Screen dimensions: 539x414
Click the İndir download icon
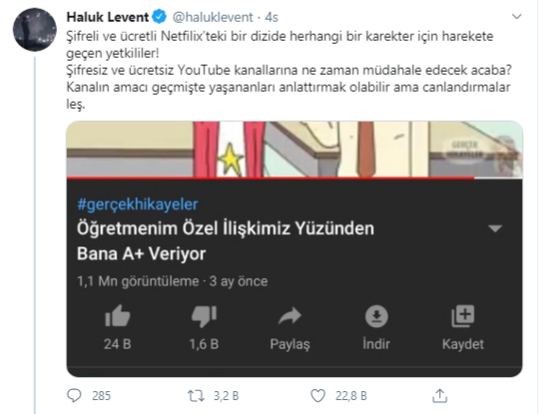coord(376,316)
